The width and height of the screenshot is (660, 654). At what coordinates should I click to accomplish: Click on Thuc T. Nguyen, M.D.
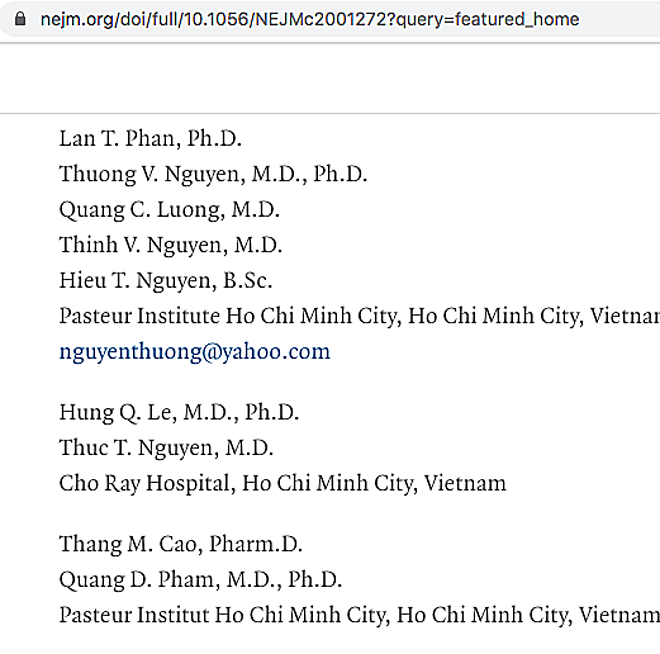166,447
